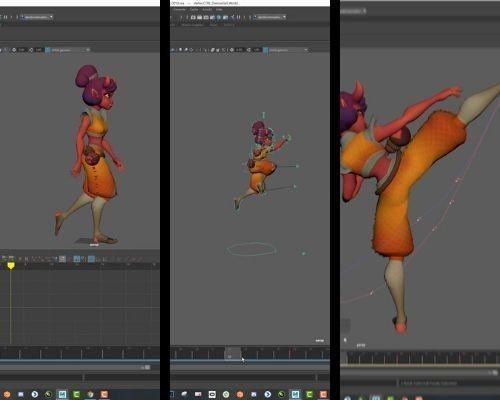
Task: Toggle color management icon above the walking character
Action: [48, 50]
